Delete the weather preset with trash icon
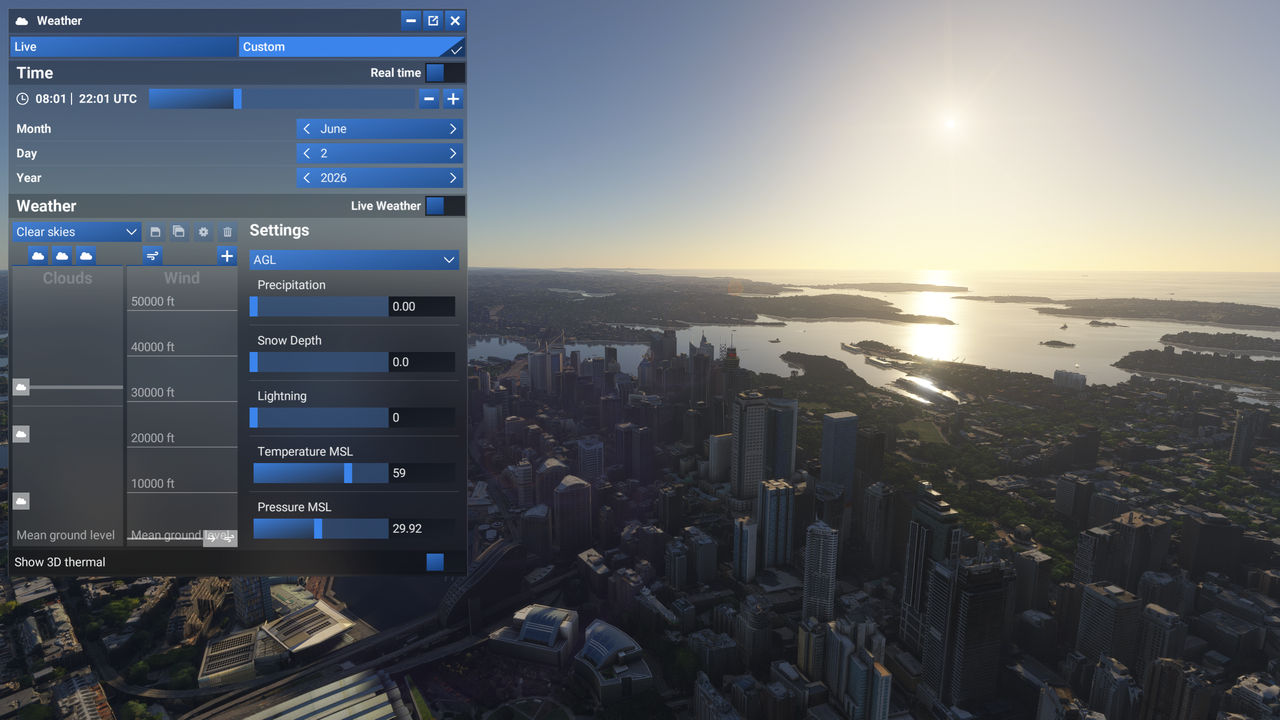This screenshot has width=1280, height=720. click(227, 232)
